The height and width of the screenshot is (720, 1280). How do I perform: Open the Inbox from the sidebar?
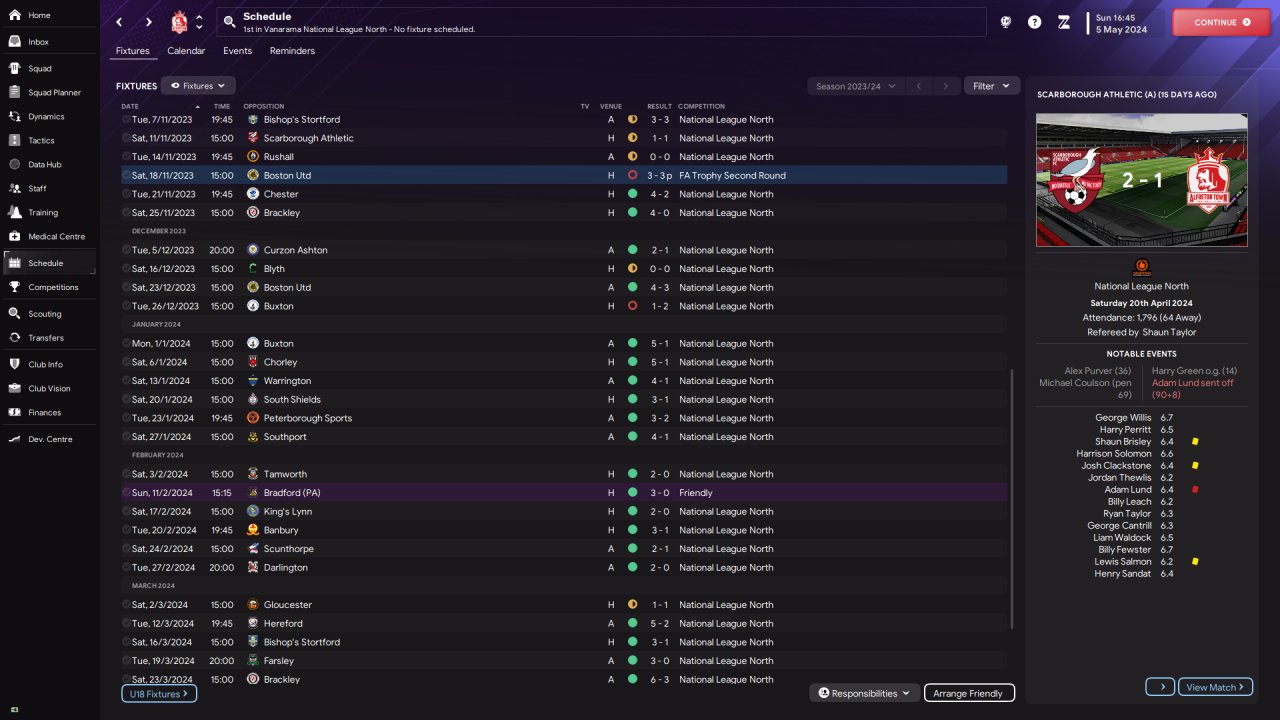(x=40, y=42)
